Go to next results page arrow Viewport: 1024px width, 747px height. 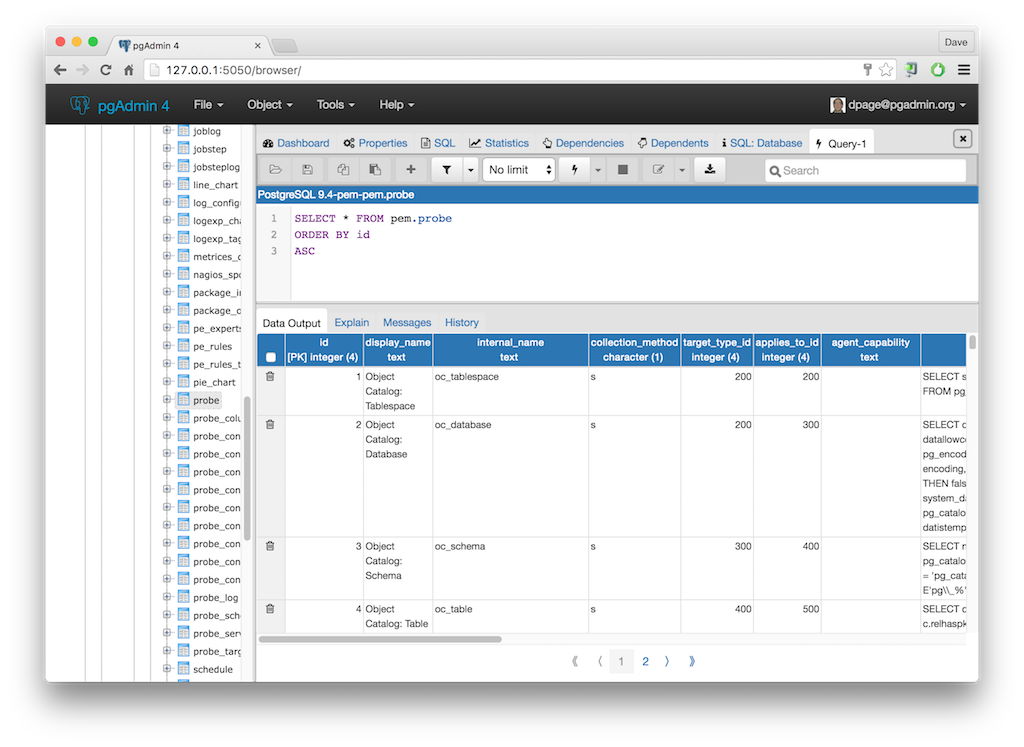667,661
